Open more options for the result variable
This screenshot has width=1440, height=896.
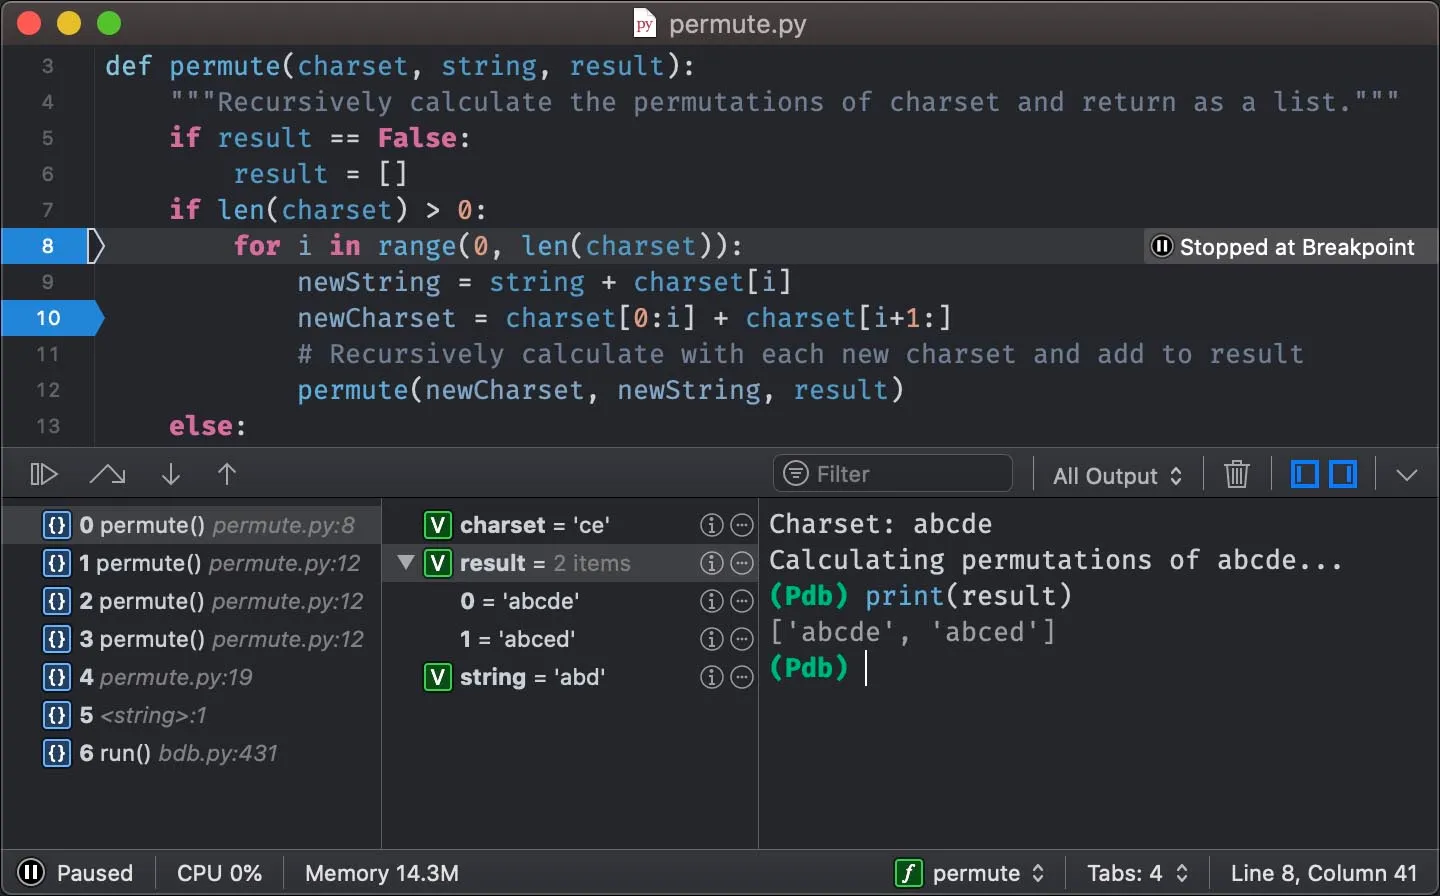741,563
